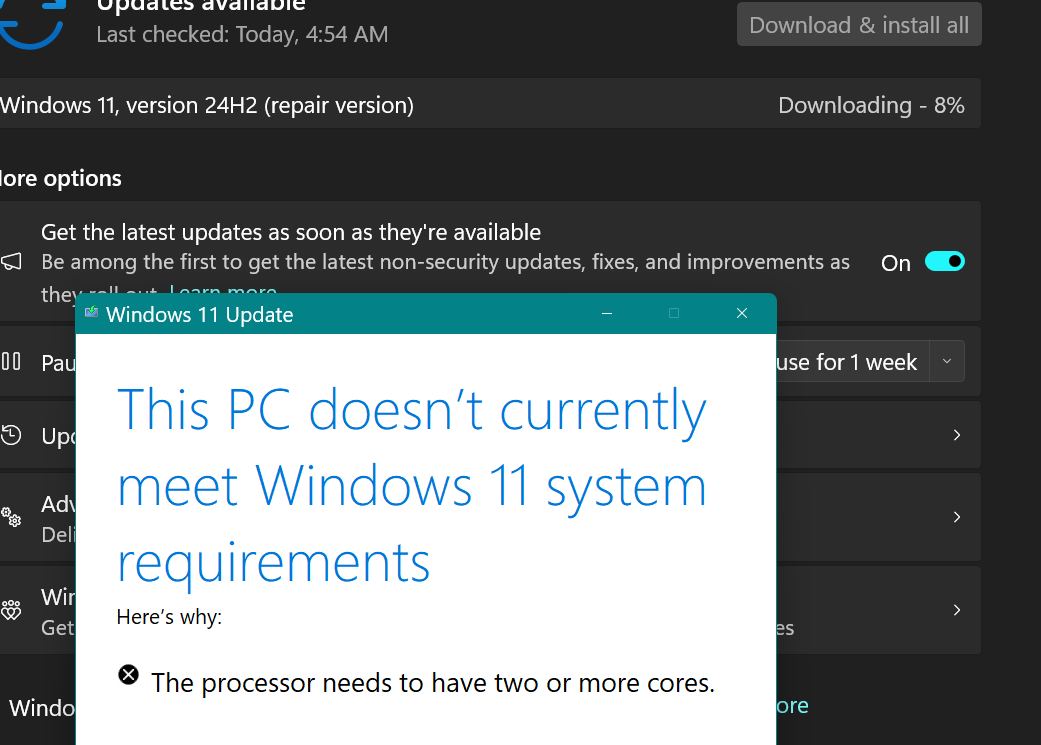Open the megaphone icon beside latest updates
Screen dimensions: 1041x745
[11, 262]
